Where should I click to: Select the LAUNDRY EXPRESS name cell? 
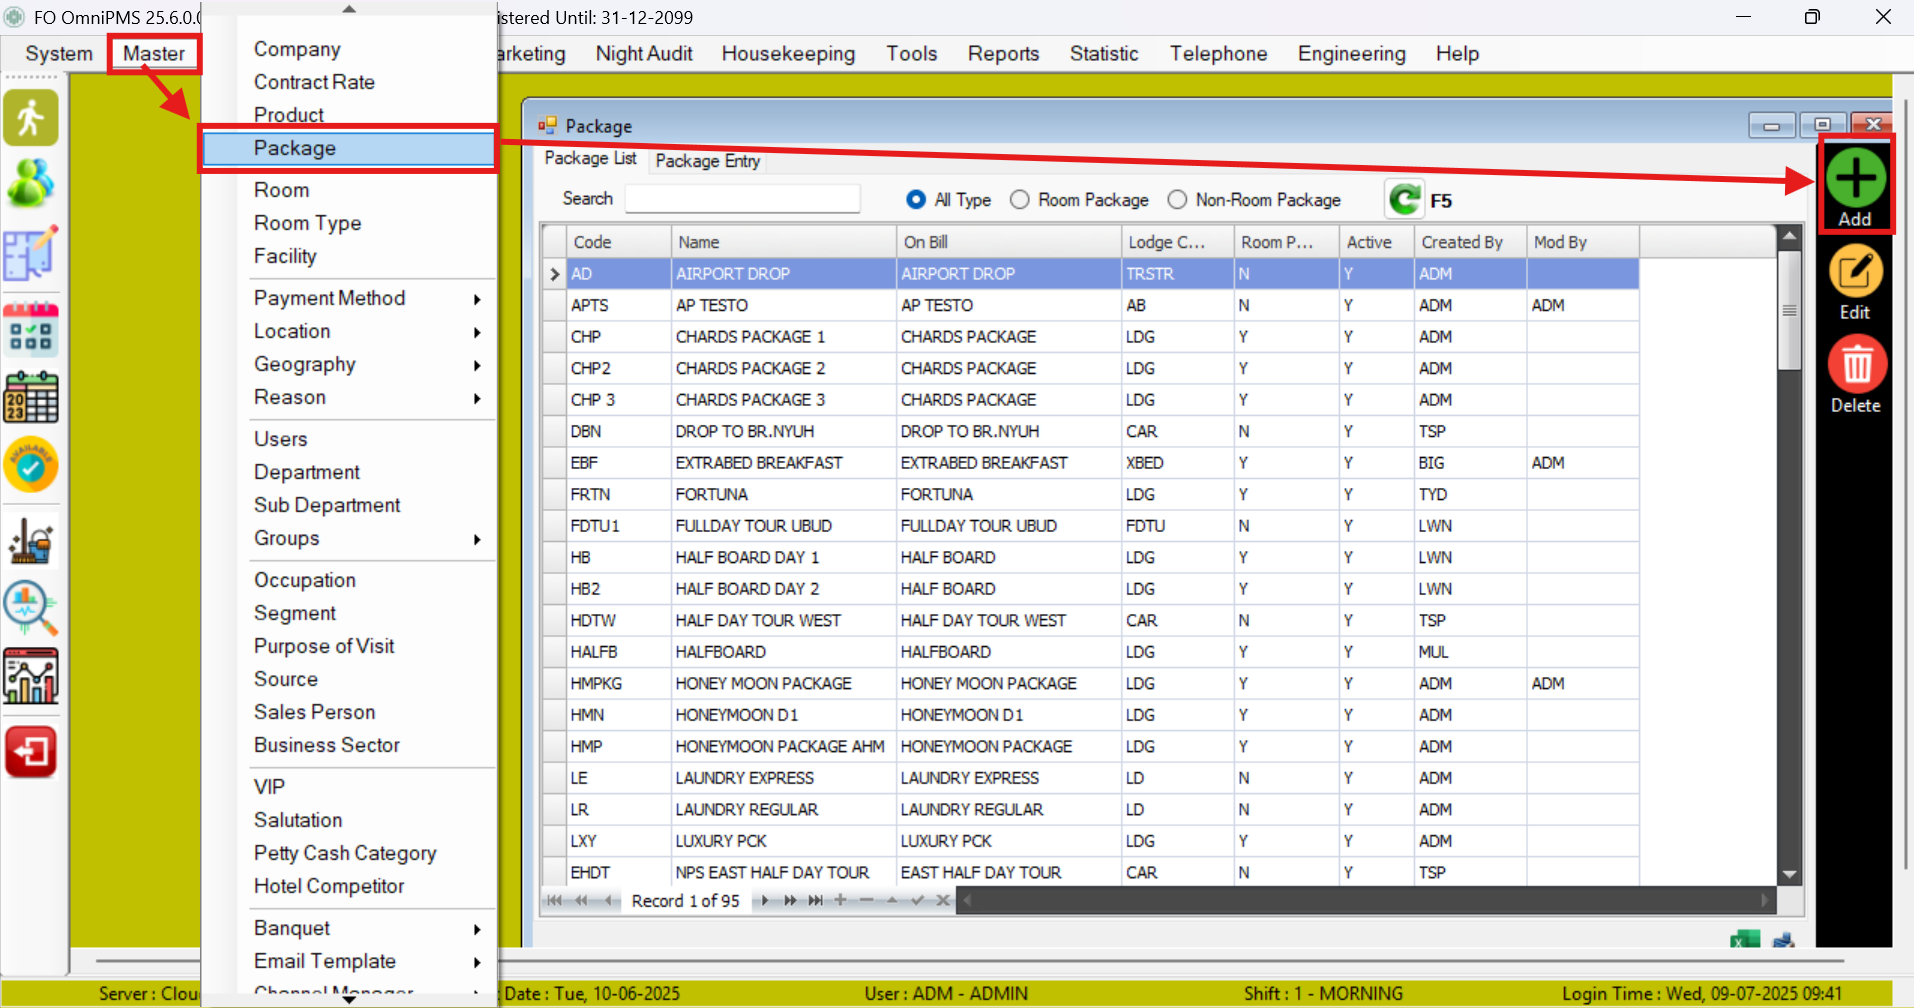[x=783, y=778]
